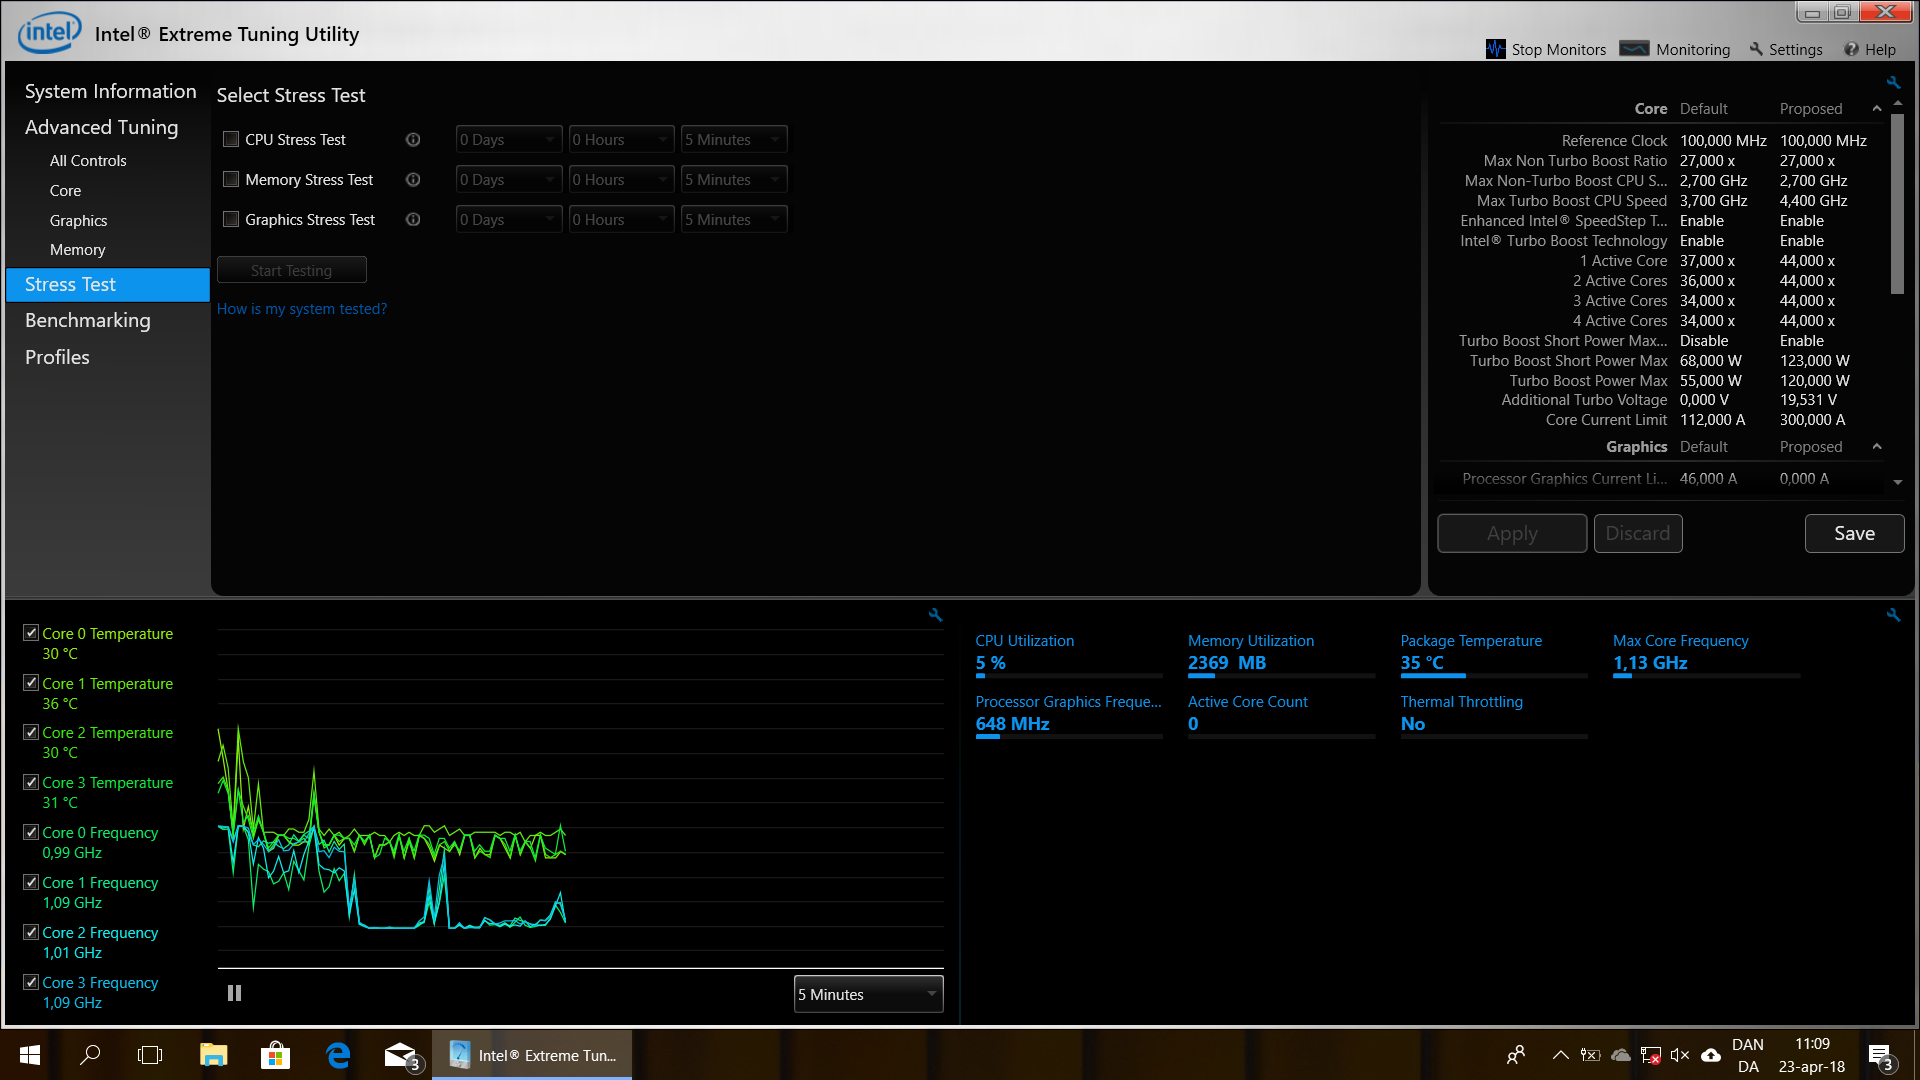Click the muted volume icon in tray
This screenshot has height=1080, width=1920.
[x=1680, y=1055]
